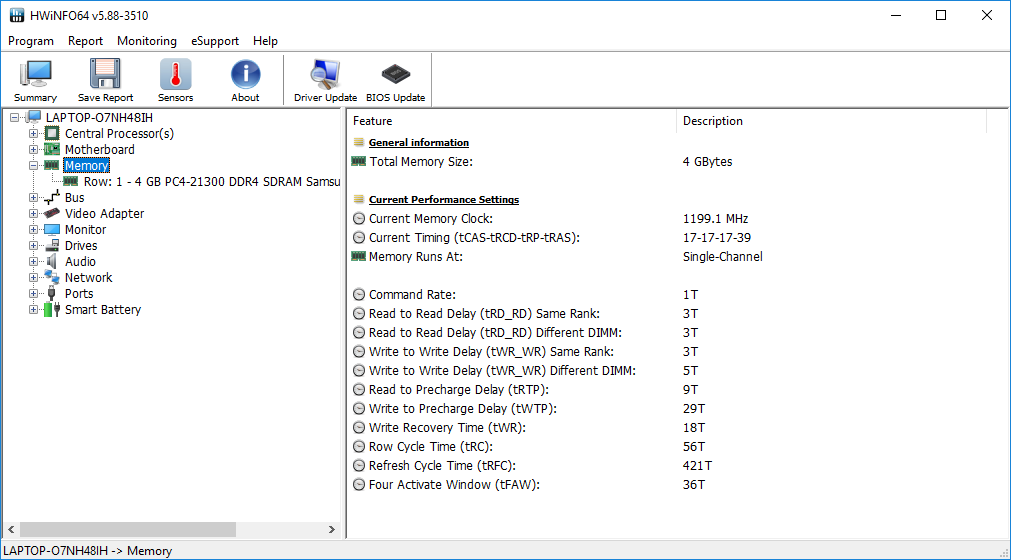Click the tree scrollbar left arrow
The image size is (1011, 560).
coord(11,529)
